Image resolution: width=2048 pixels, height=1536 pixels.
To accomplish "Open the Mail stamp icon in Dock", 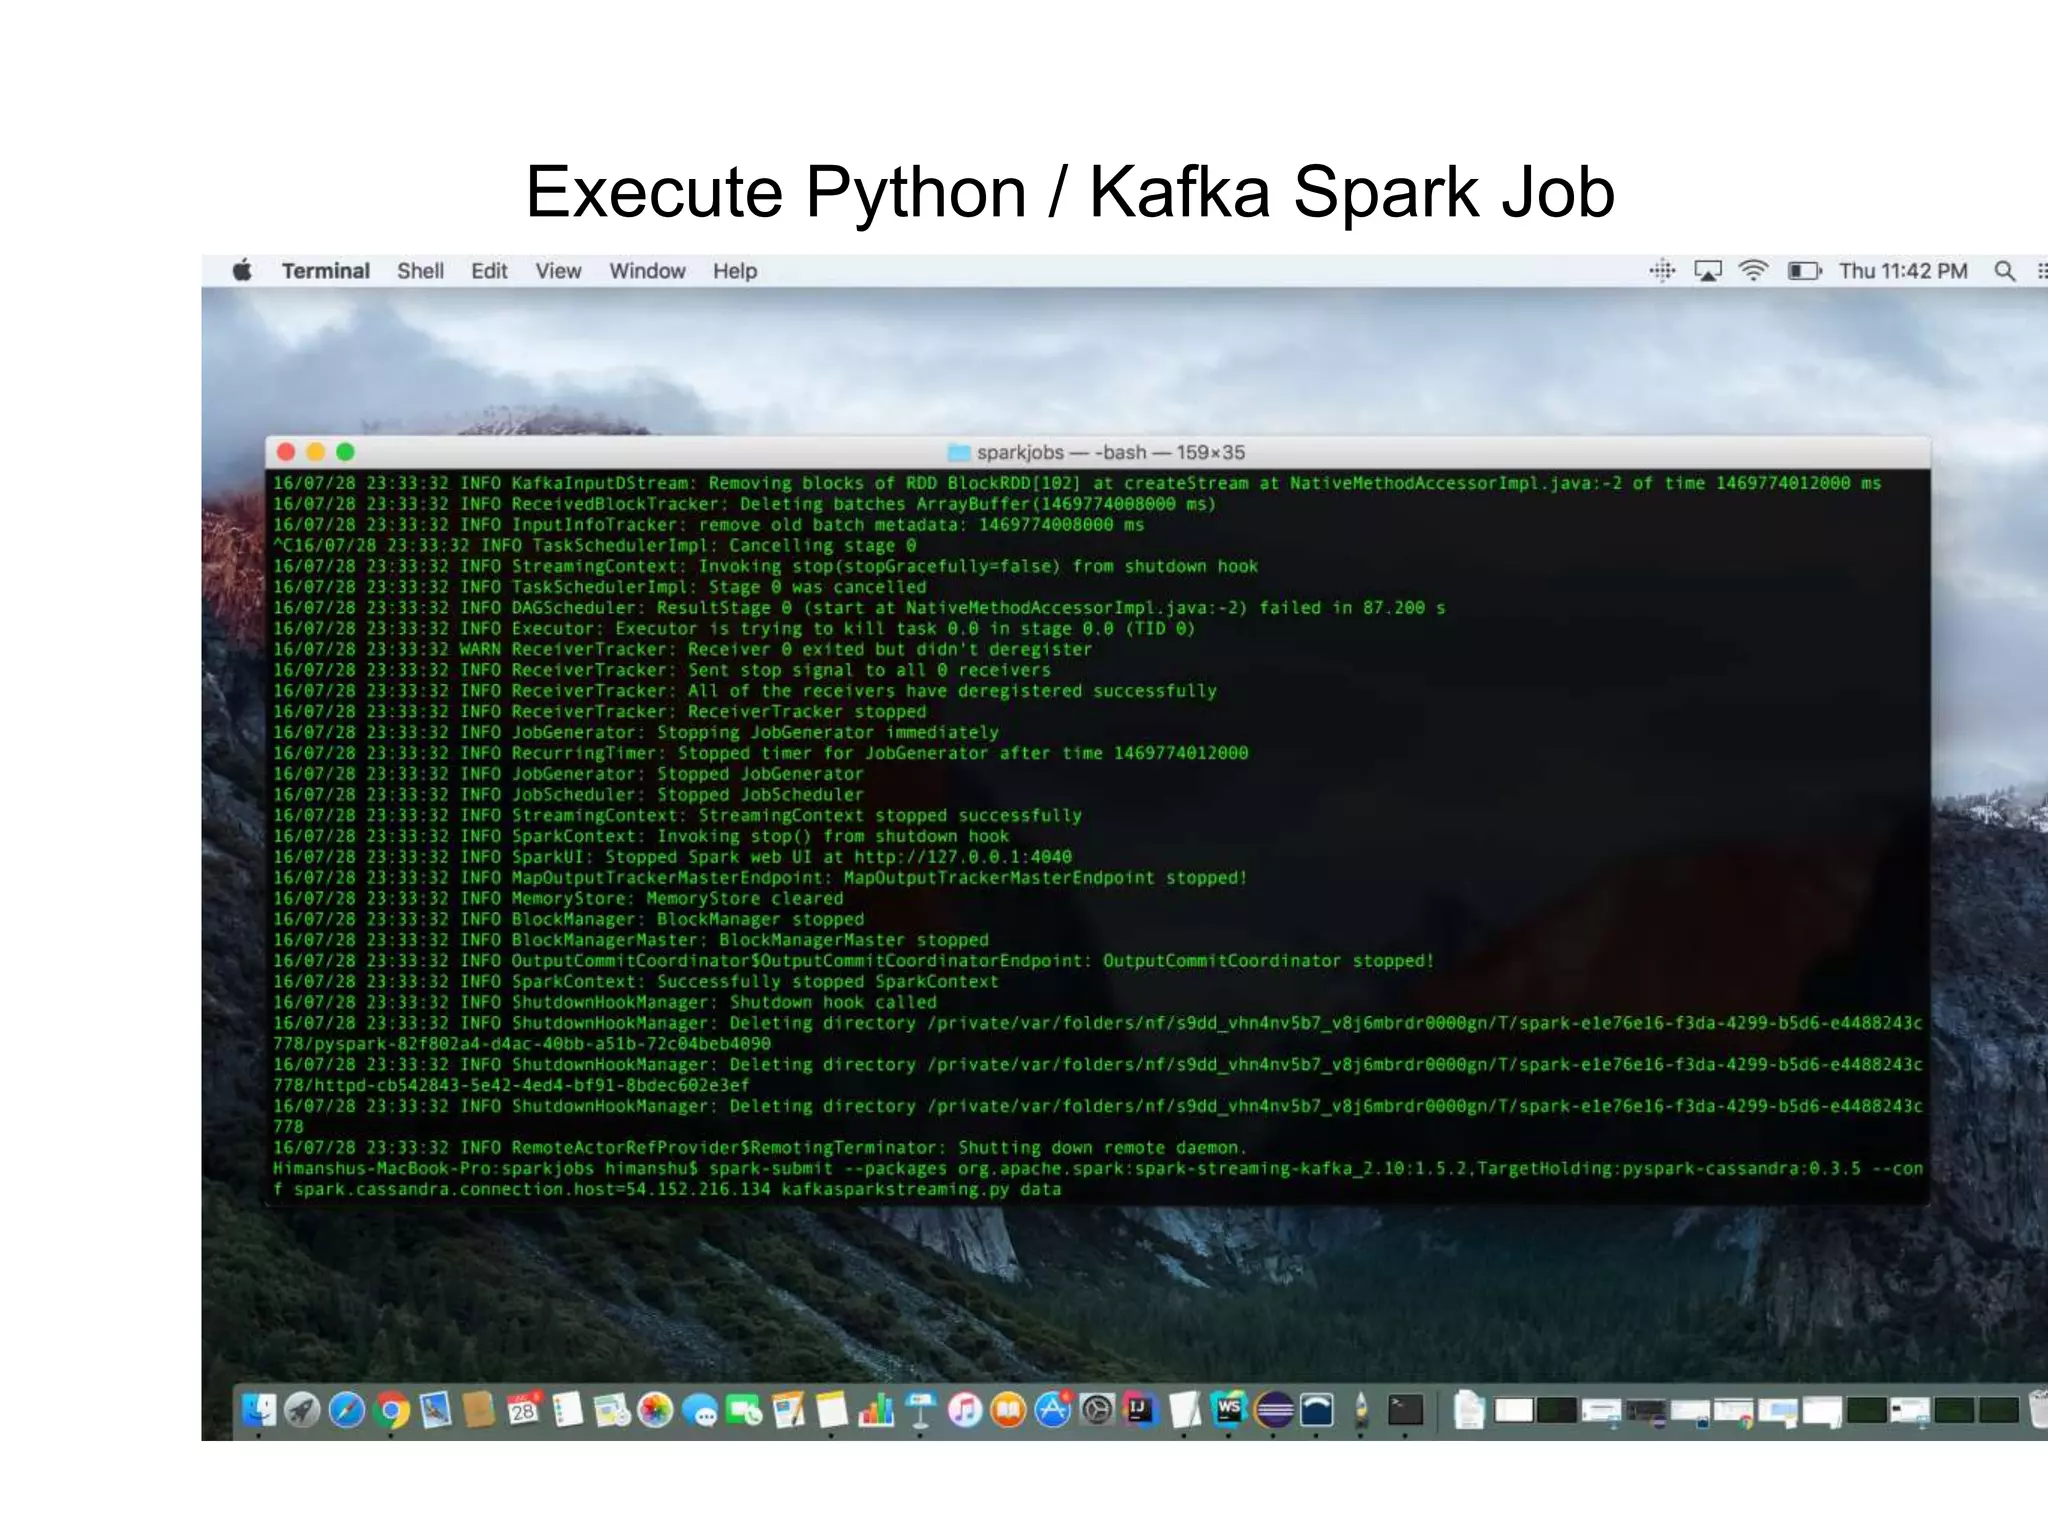I will [x=435, y=1410].
